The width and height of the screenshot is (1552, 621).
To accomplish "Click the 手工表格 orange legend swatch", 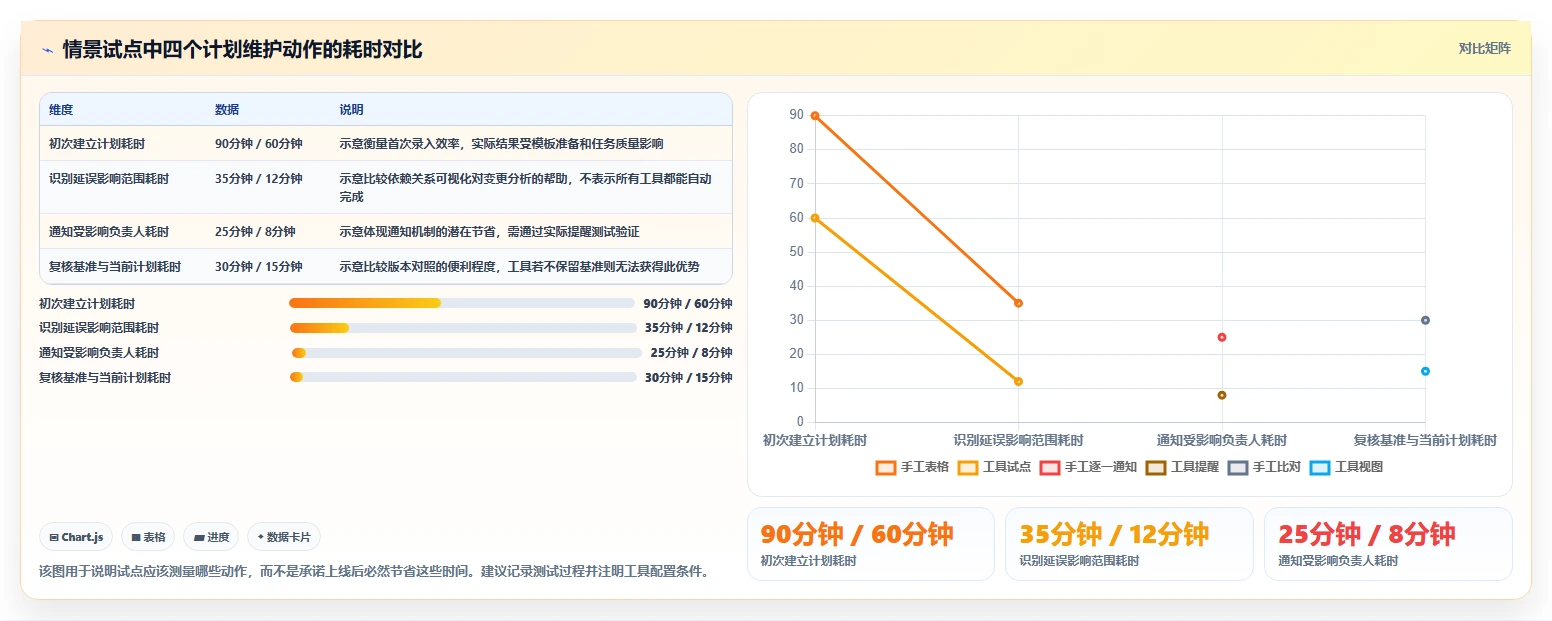I will [886, 467].
